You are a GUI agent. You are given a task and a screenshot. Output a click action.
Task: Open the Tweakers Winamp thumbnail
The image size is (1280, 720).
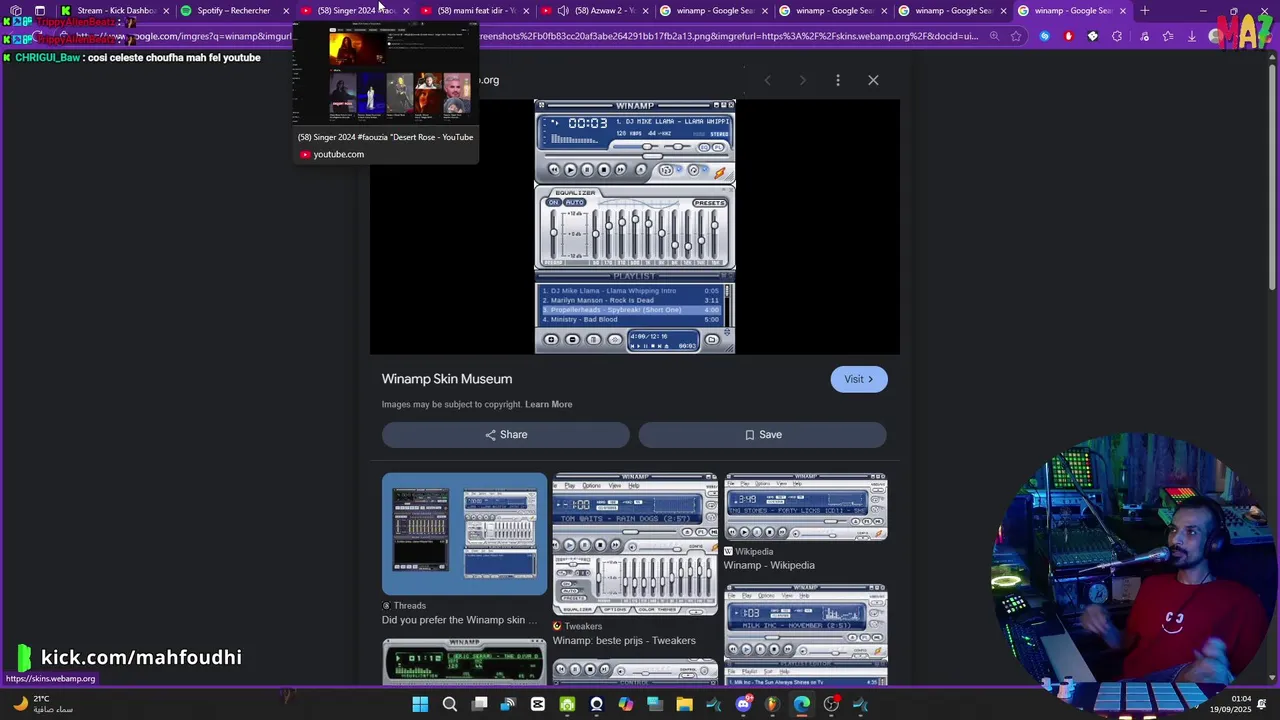tap(636, 545)
